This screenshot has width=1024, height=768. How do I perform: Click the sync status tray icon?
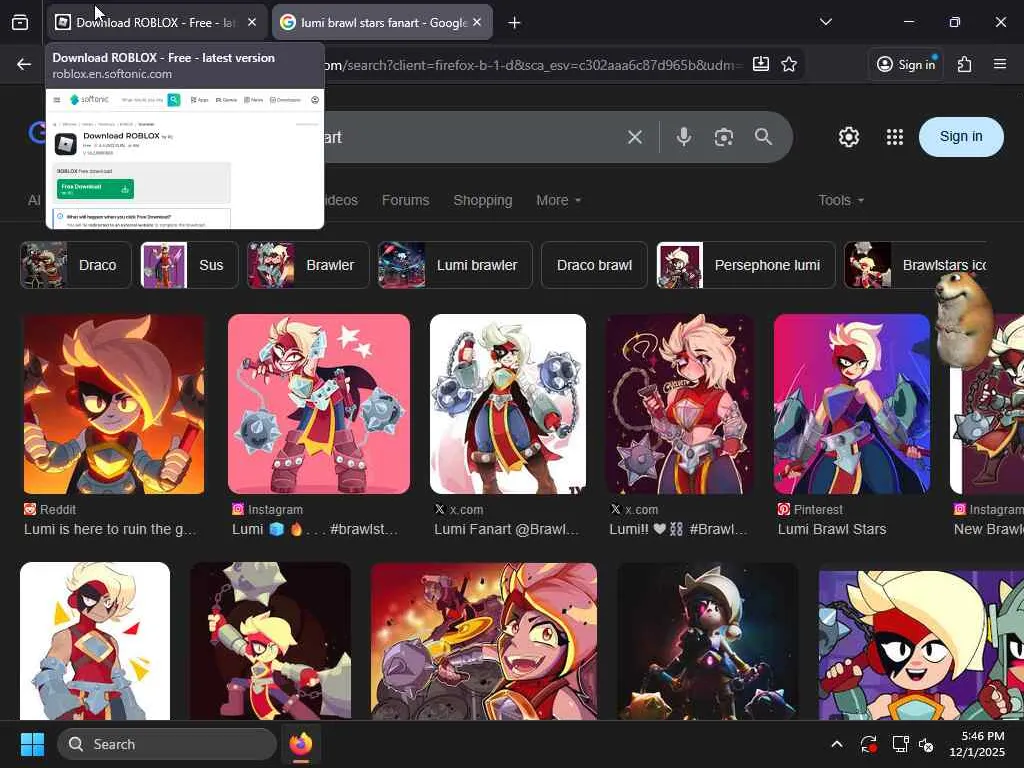pos(869,744)
